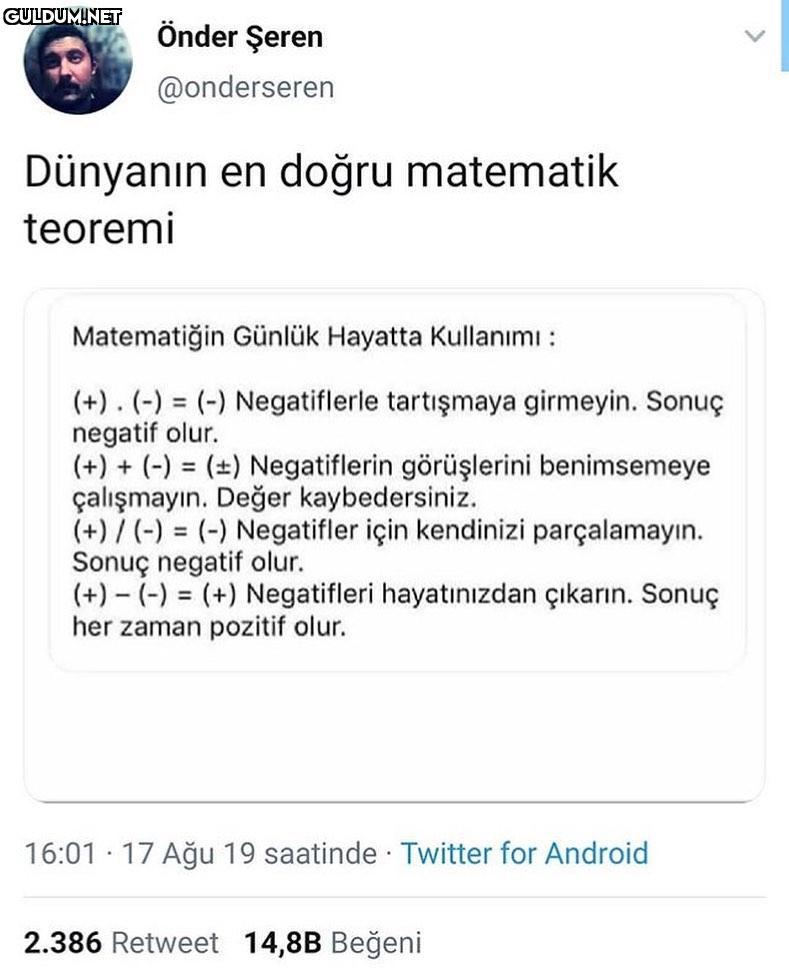View the 14,8B Beğeni list
The width and height of the screenshot is (789, 972).
pyautogui.click(x=332, y=942)
